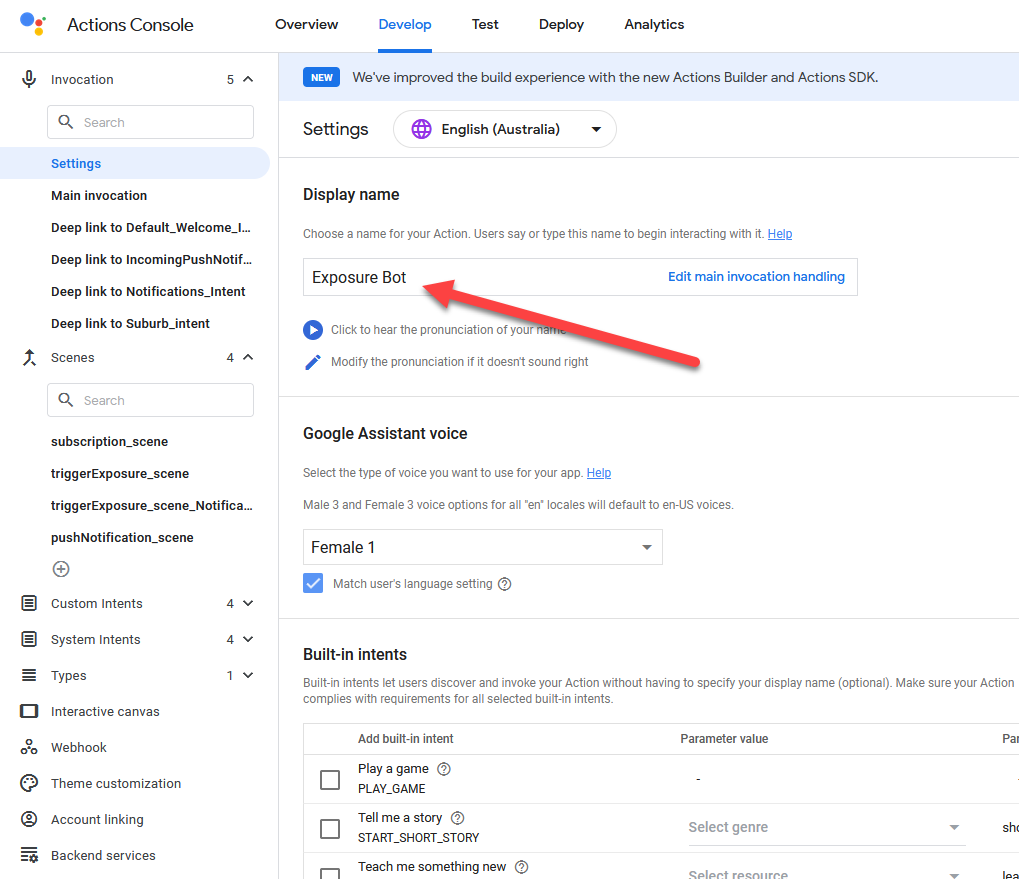Screen dimensions: 1019x879
Task: Click help icon beside Match user's language setting
Action: click(505, 584)
